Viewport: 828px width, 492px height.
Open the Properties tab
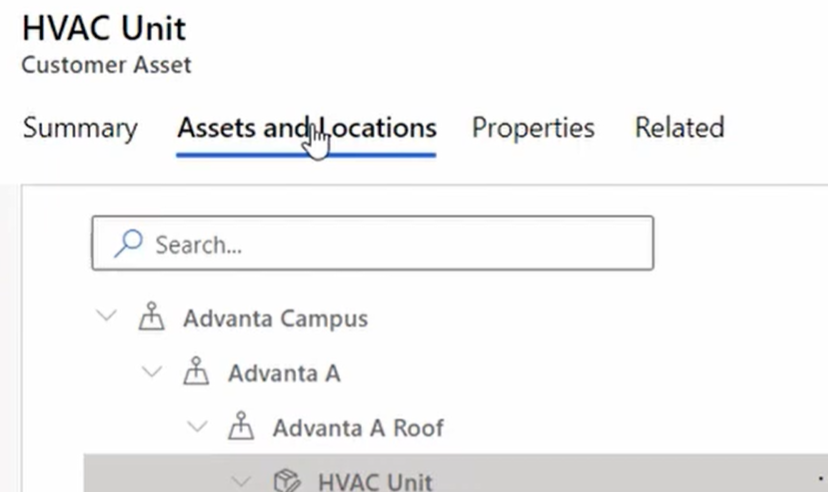coord(533,128)
